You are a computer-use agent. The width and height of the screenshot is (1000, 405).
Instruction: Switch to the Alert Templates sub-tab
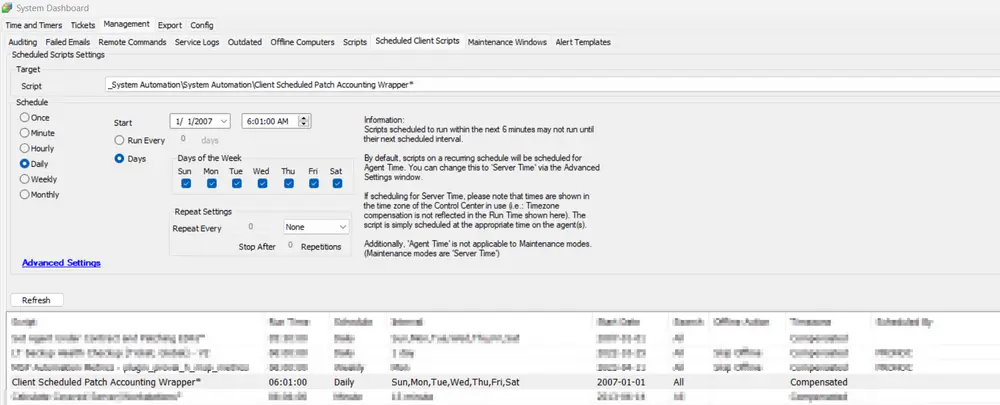click(583, 42)
